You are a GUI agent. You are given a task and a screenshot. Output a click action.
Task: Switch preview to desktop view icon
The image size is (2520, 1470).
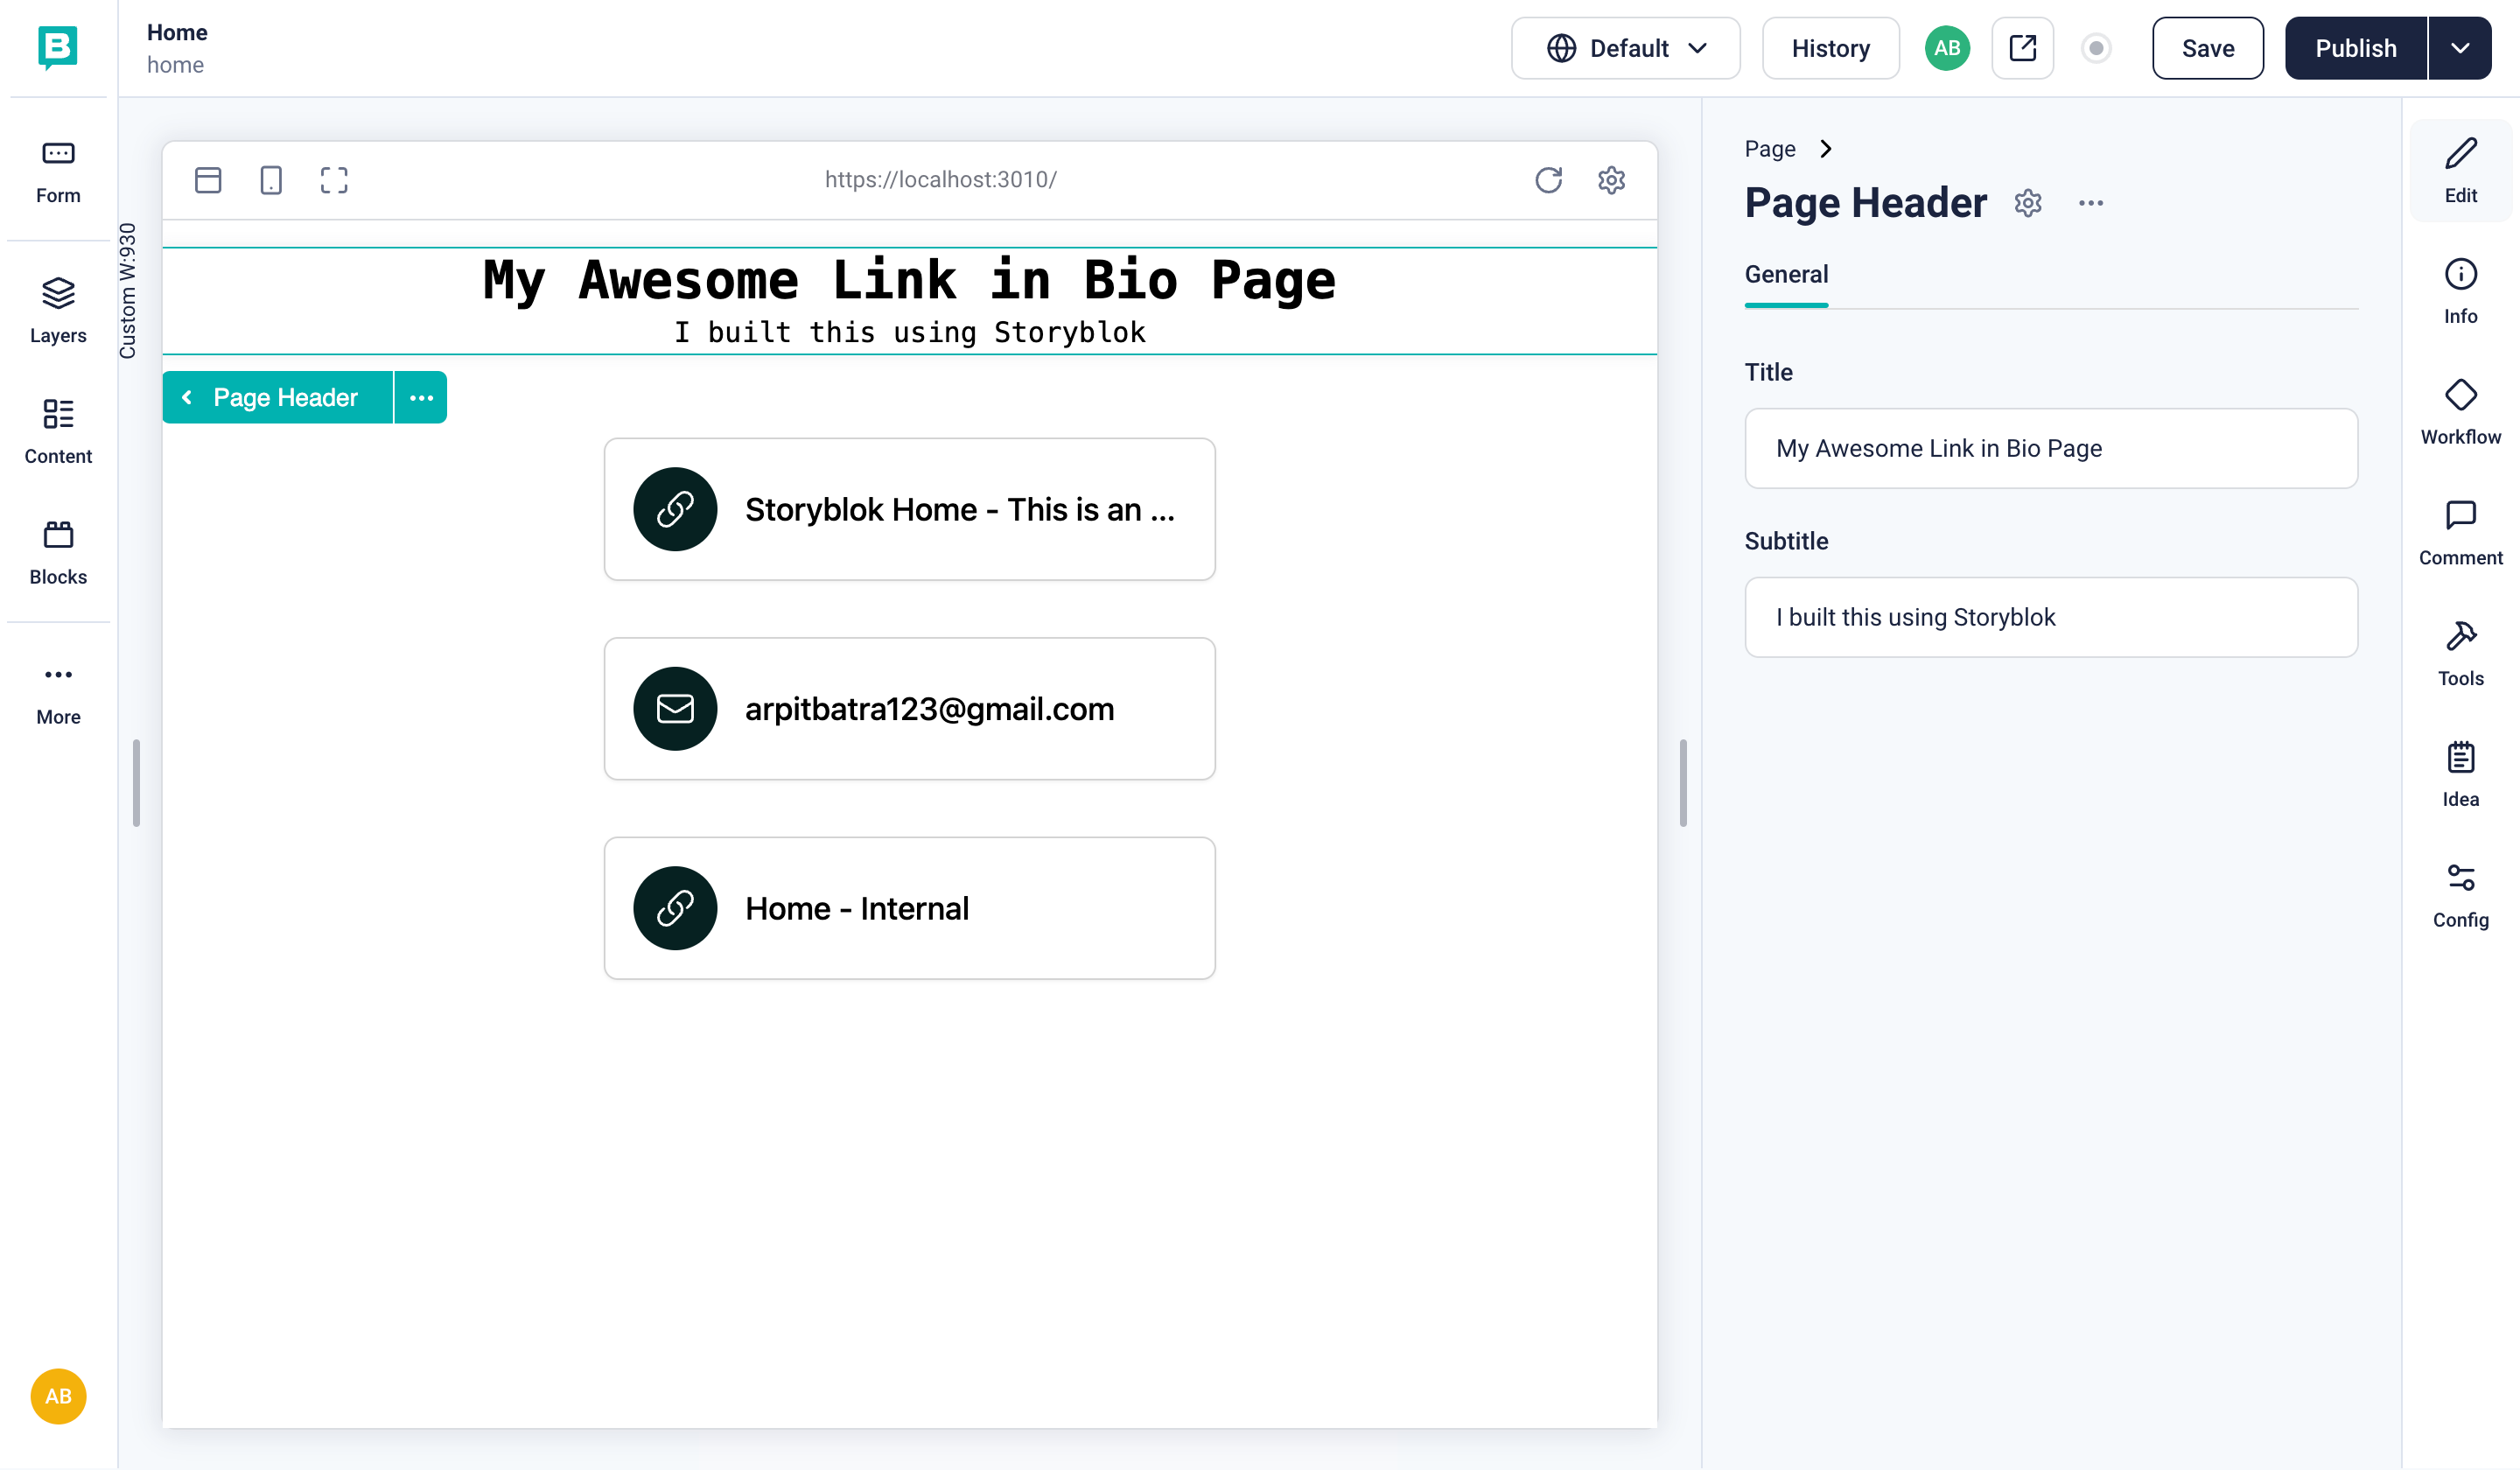208,180
